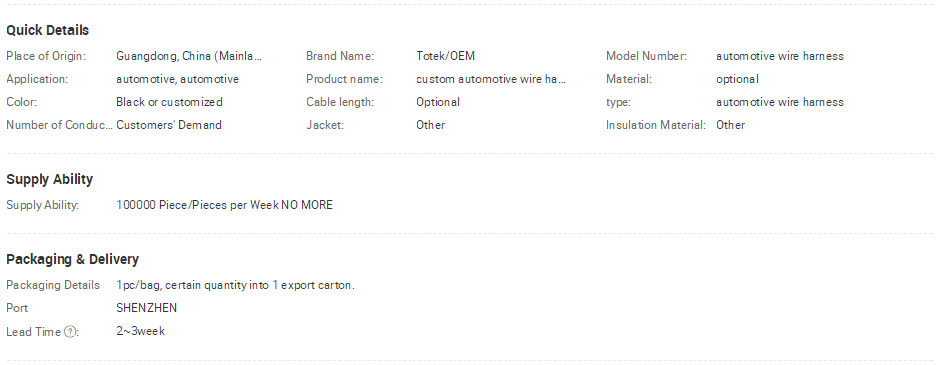Select the Supply Ability section heading
The height and width of the screenshot is (365, 939).
(x=50, y=179)
